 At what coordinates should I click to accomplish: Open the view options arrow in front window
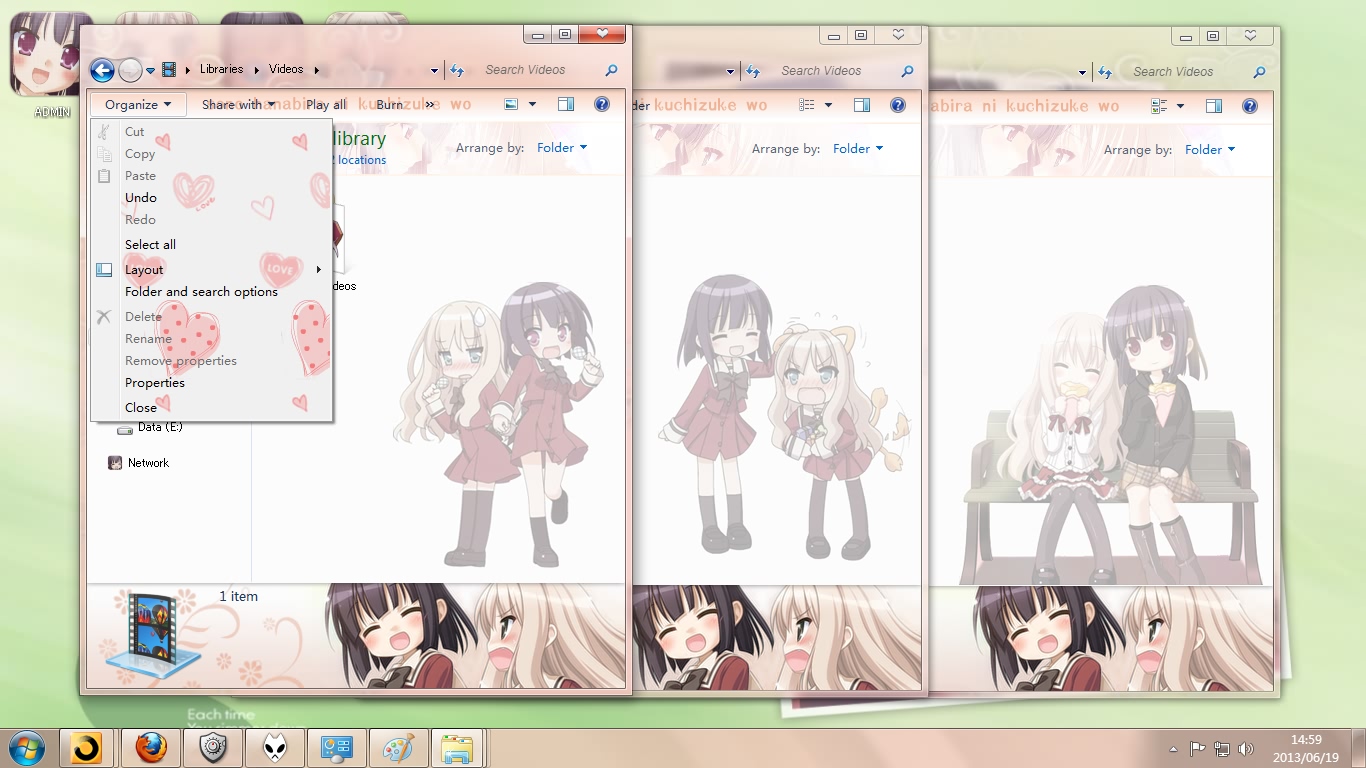[532, 104]
